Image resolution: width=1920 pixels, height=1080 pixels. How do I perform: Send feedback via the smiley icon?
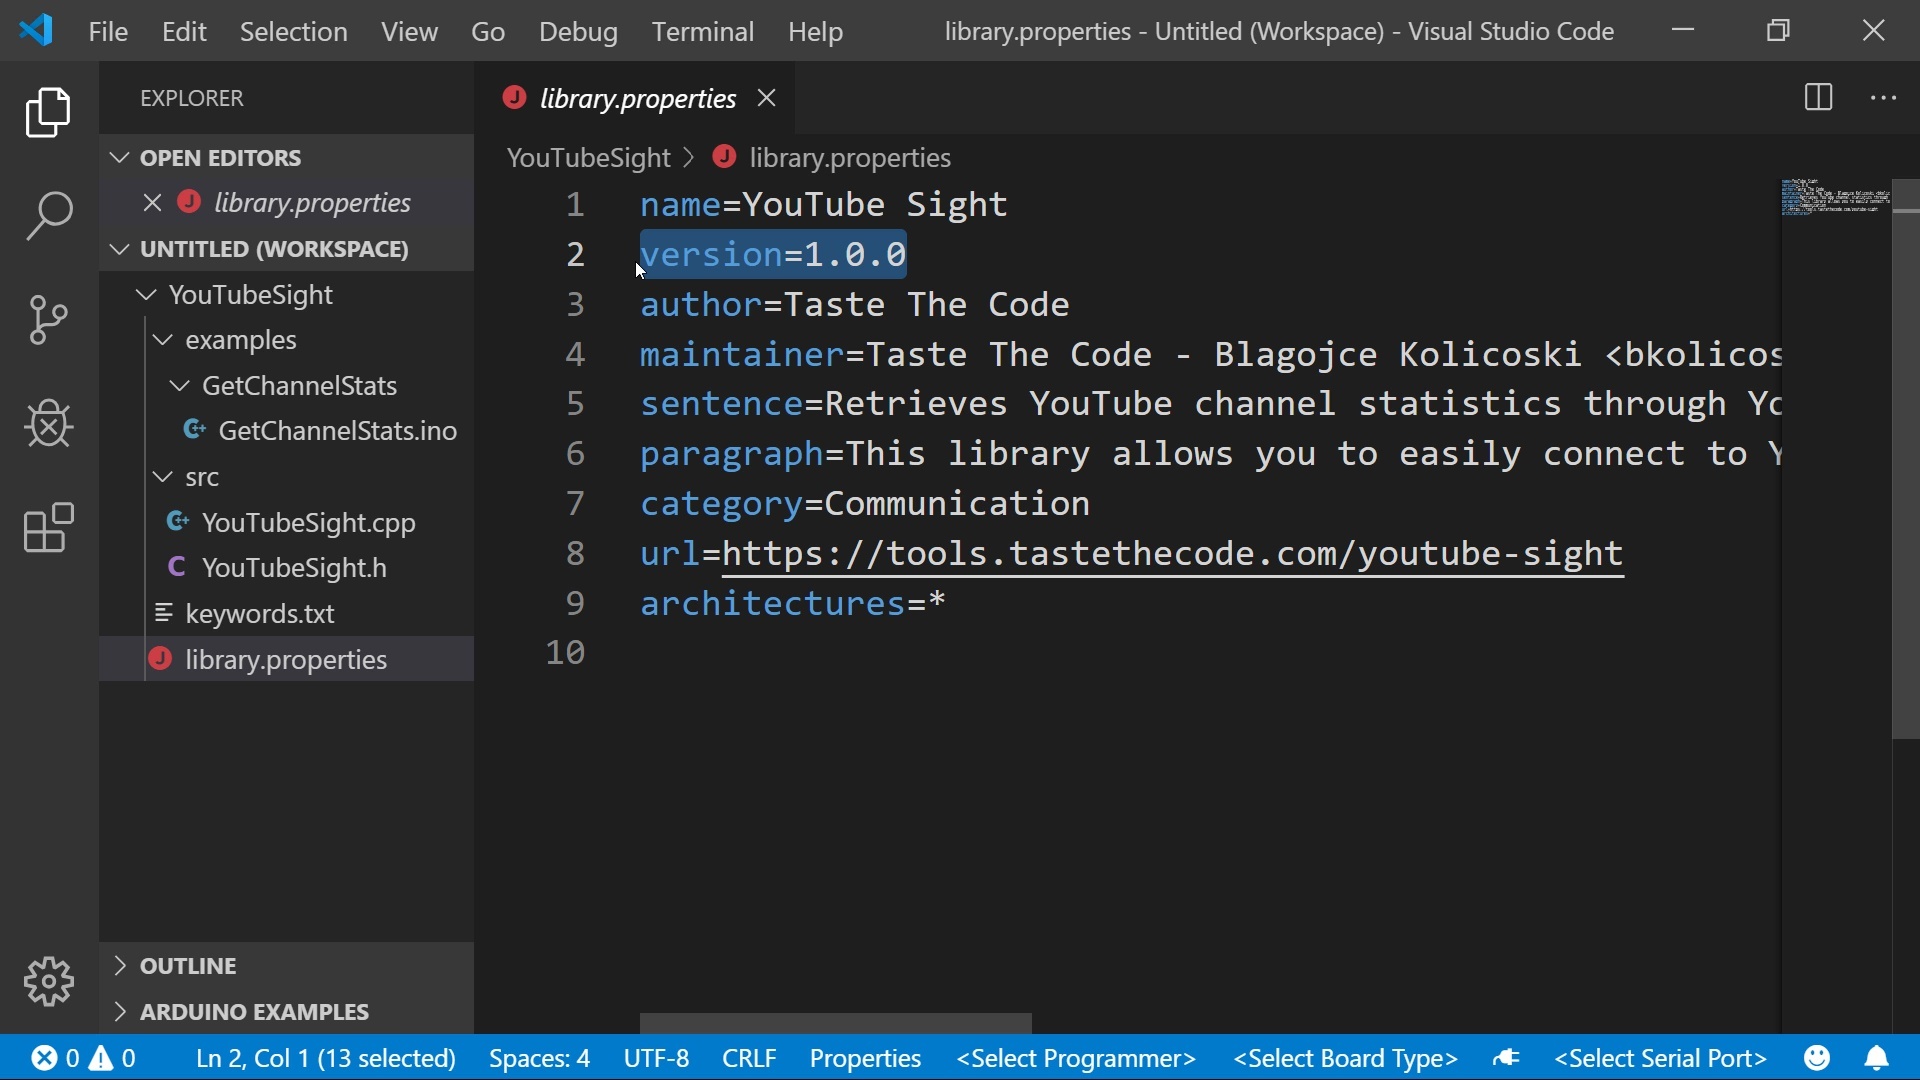pyautogui.click(x=1818, y=1058)
